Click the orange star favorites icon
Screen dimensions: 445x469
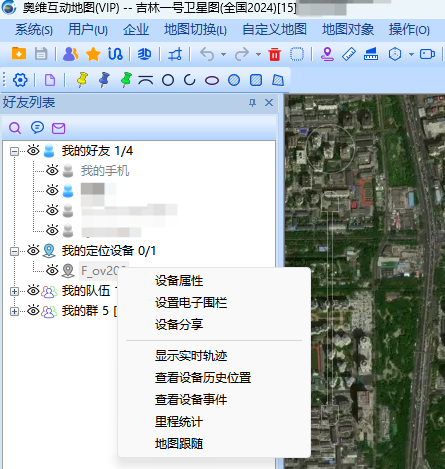click(x=93, y=54)
